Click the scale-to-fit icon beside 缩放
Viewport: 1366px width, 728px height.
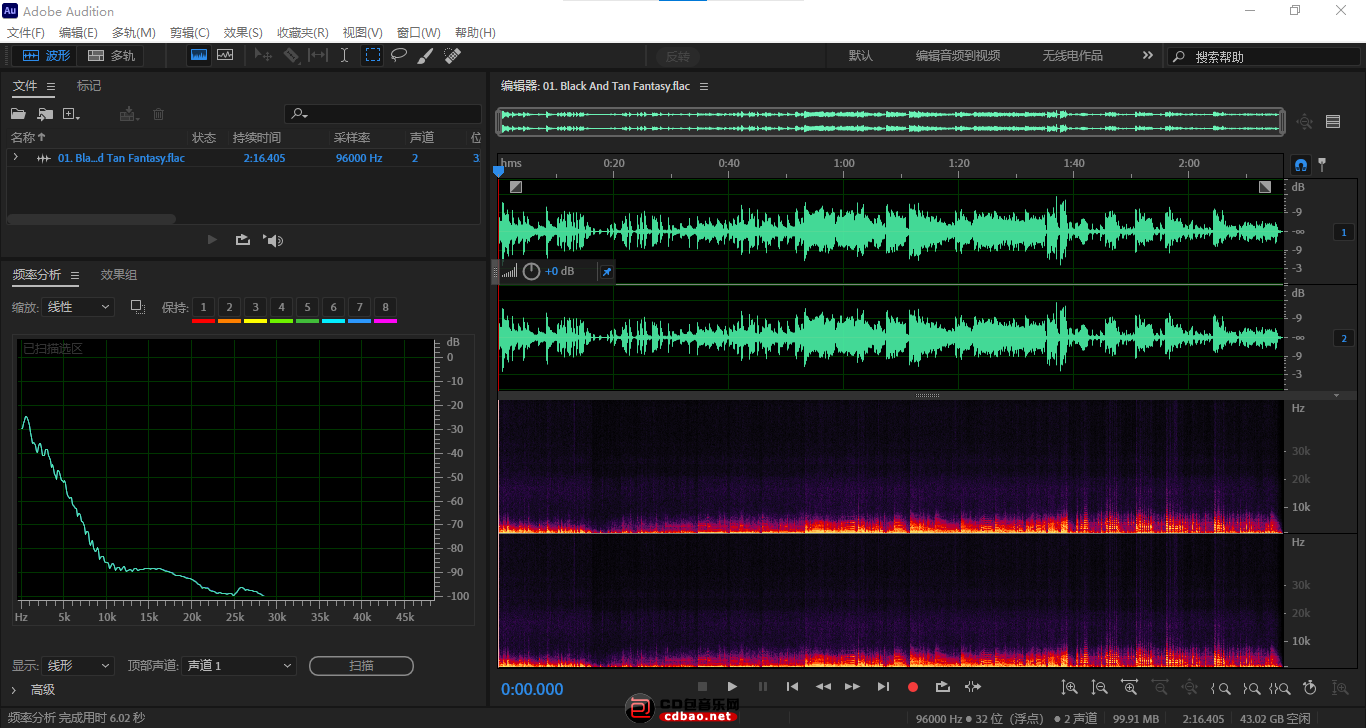coord(138,307)
